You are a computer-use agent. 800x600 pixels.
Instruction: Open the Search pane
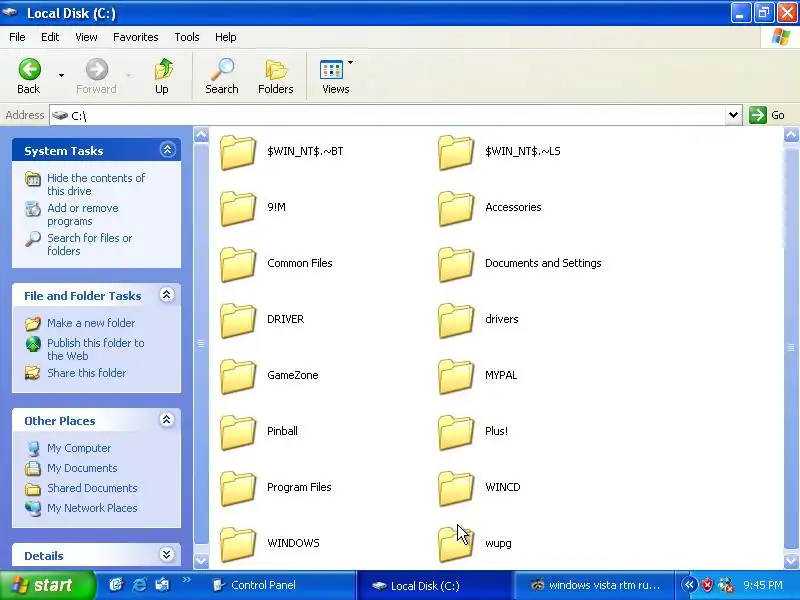[222, 77]
